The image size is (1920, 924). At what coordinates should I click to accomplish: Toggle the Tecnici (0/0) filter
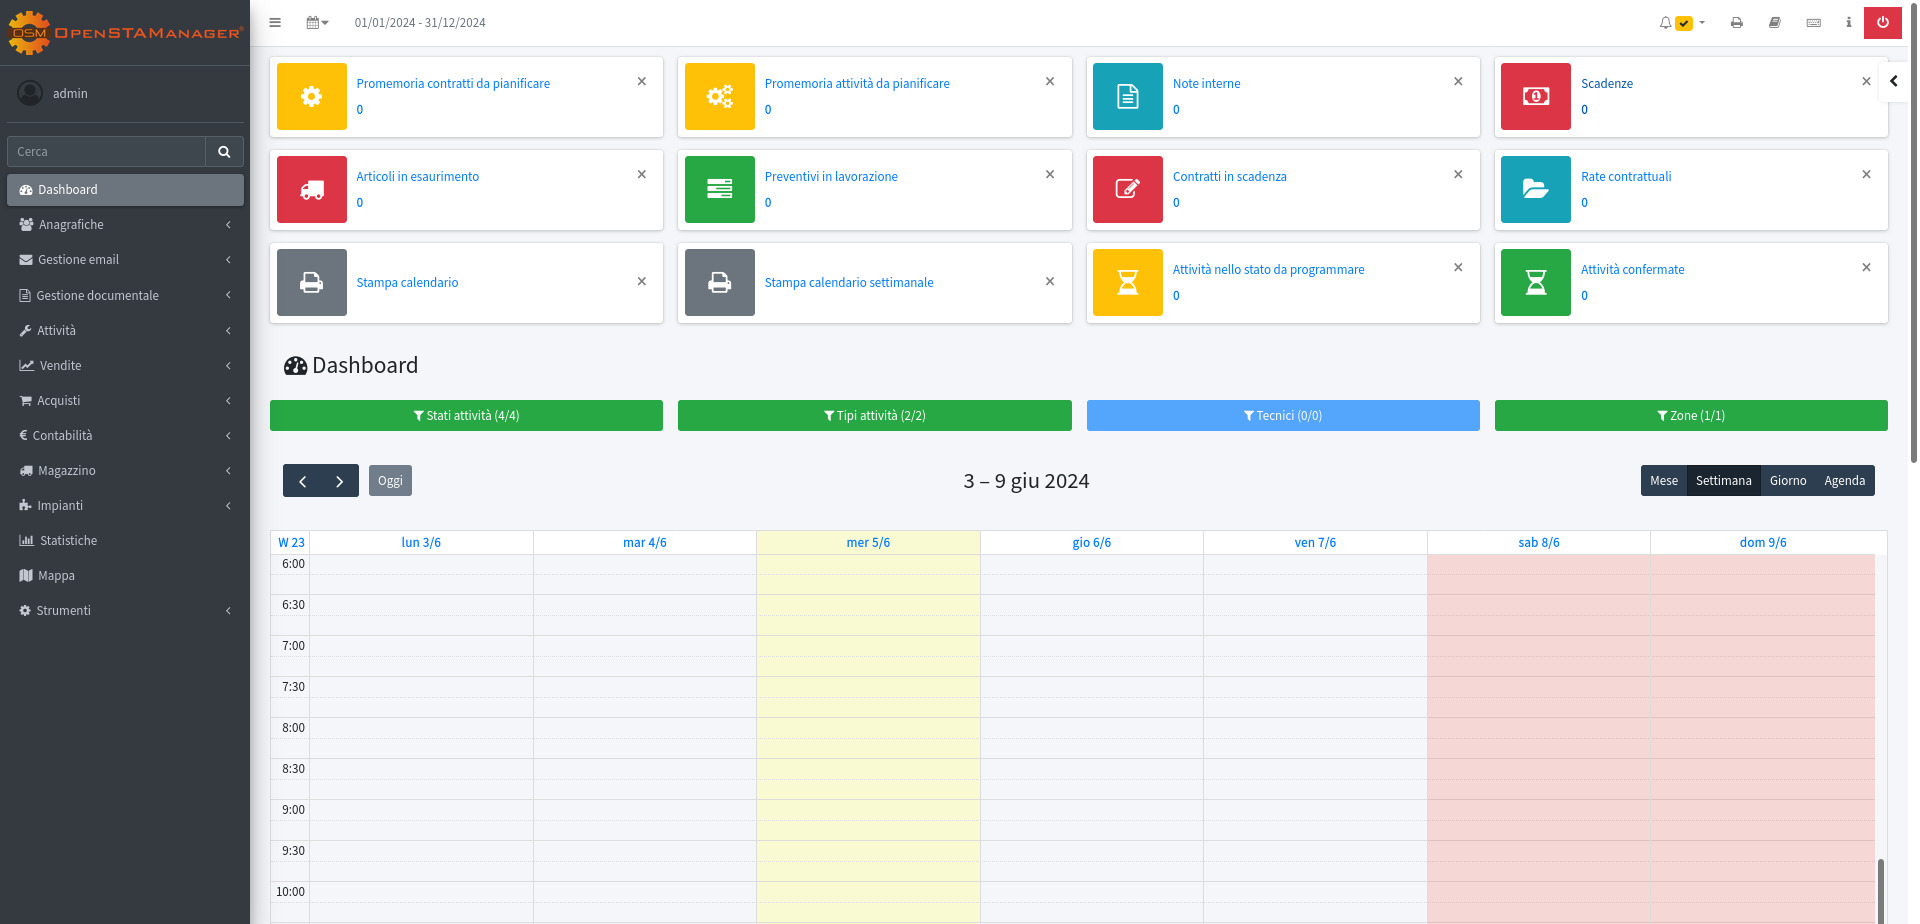coord(1282,416)
